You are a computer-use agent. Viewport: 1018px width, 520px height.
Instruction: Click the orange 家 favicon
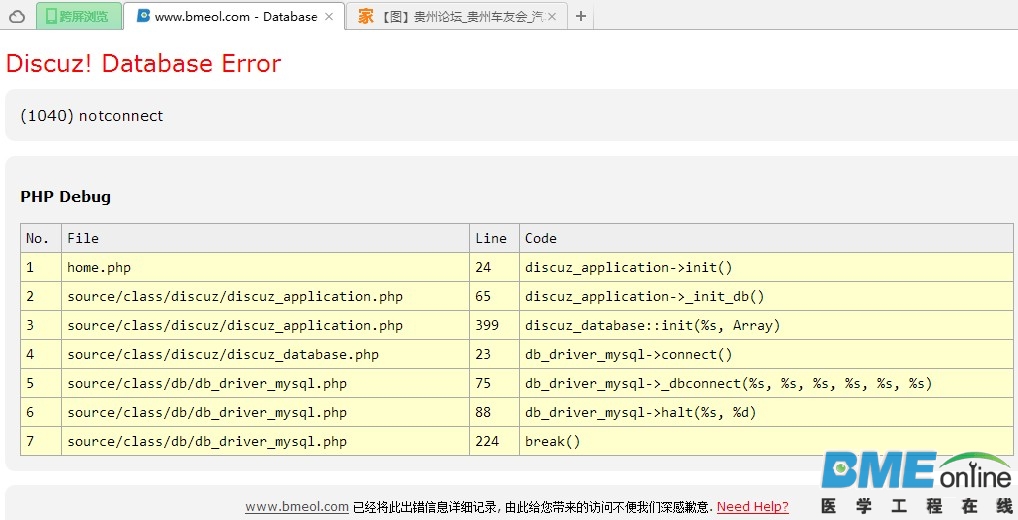366,16
